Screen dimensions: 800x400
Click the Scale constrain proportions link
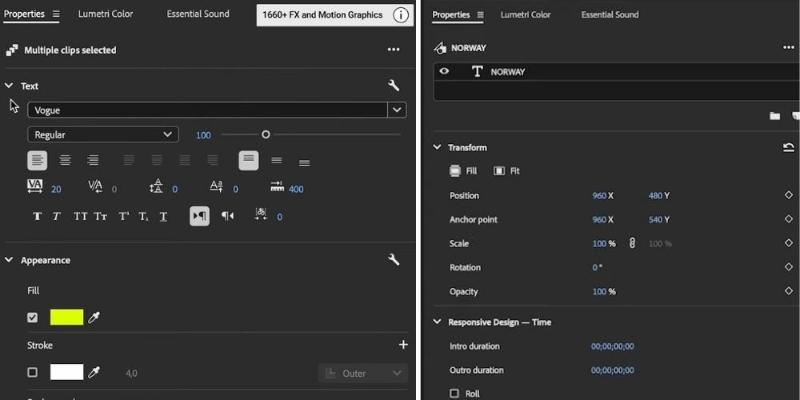[631, 244]
